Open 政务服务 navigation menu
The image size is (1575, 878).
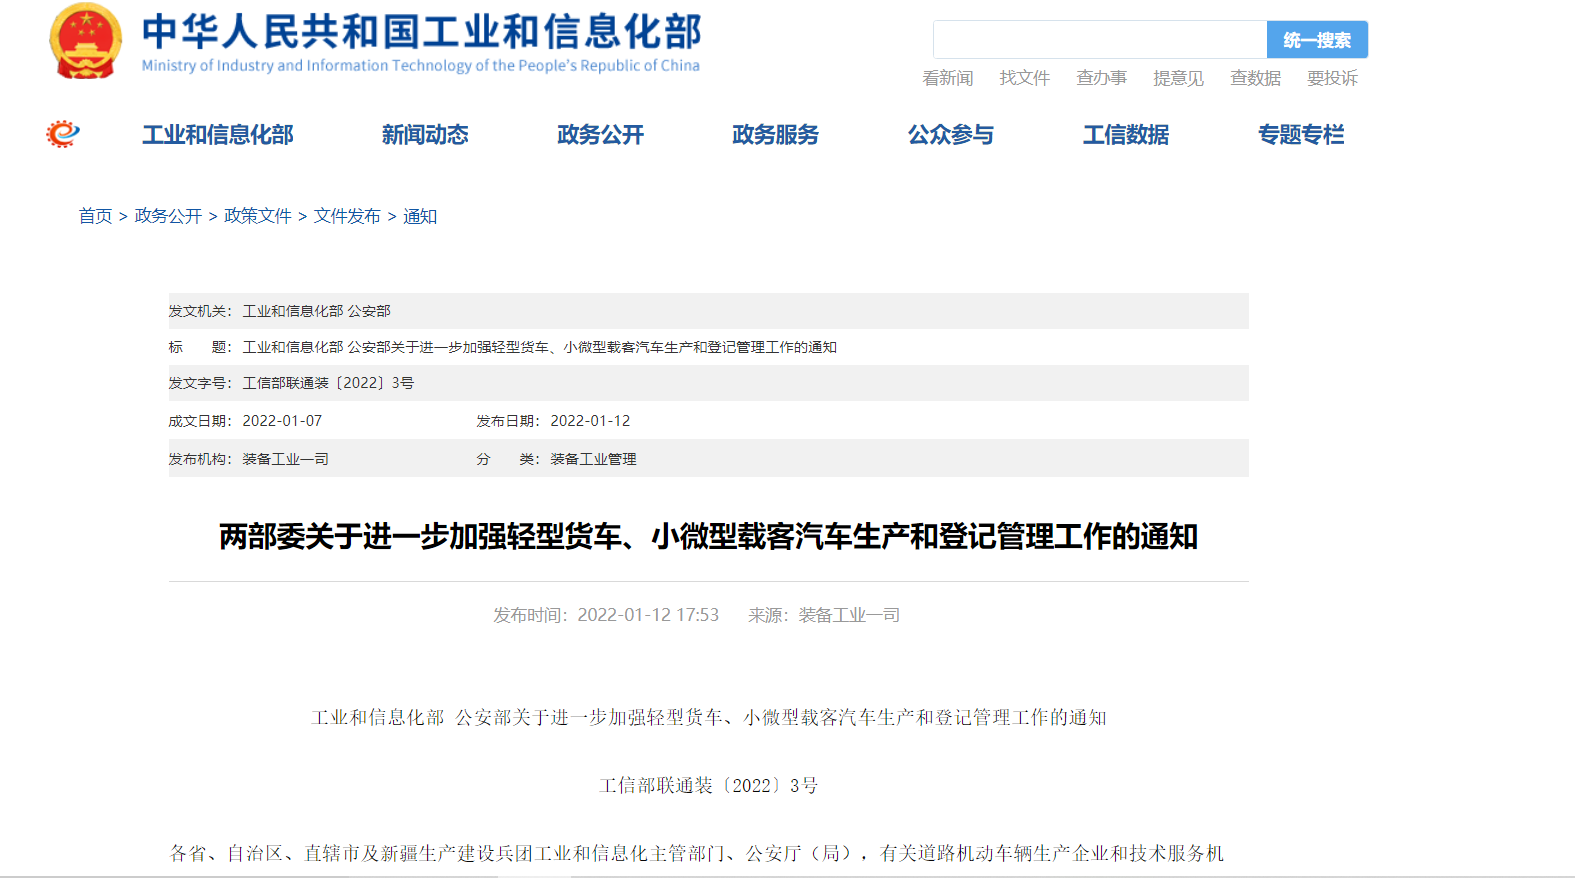point(775,135)
